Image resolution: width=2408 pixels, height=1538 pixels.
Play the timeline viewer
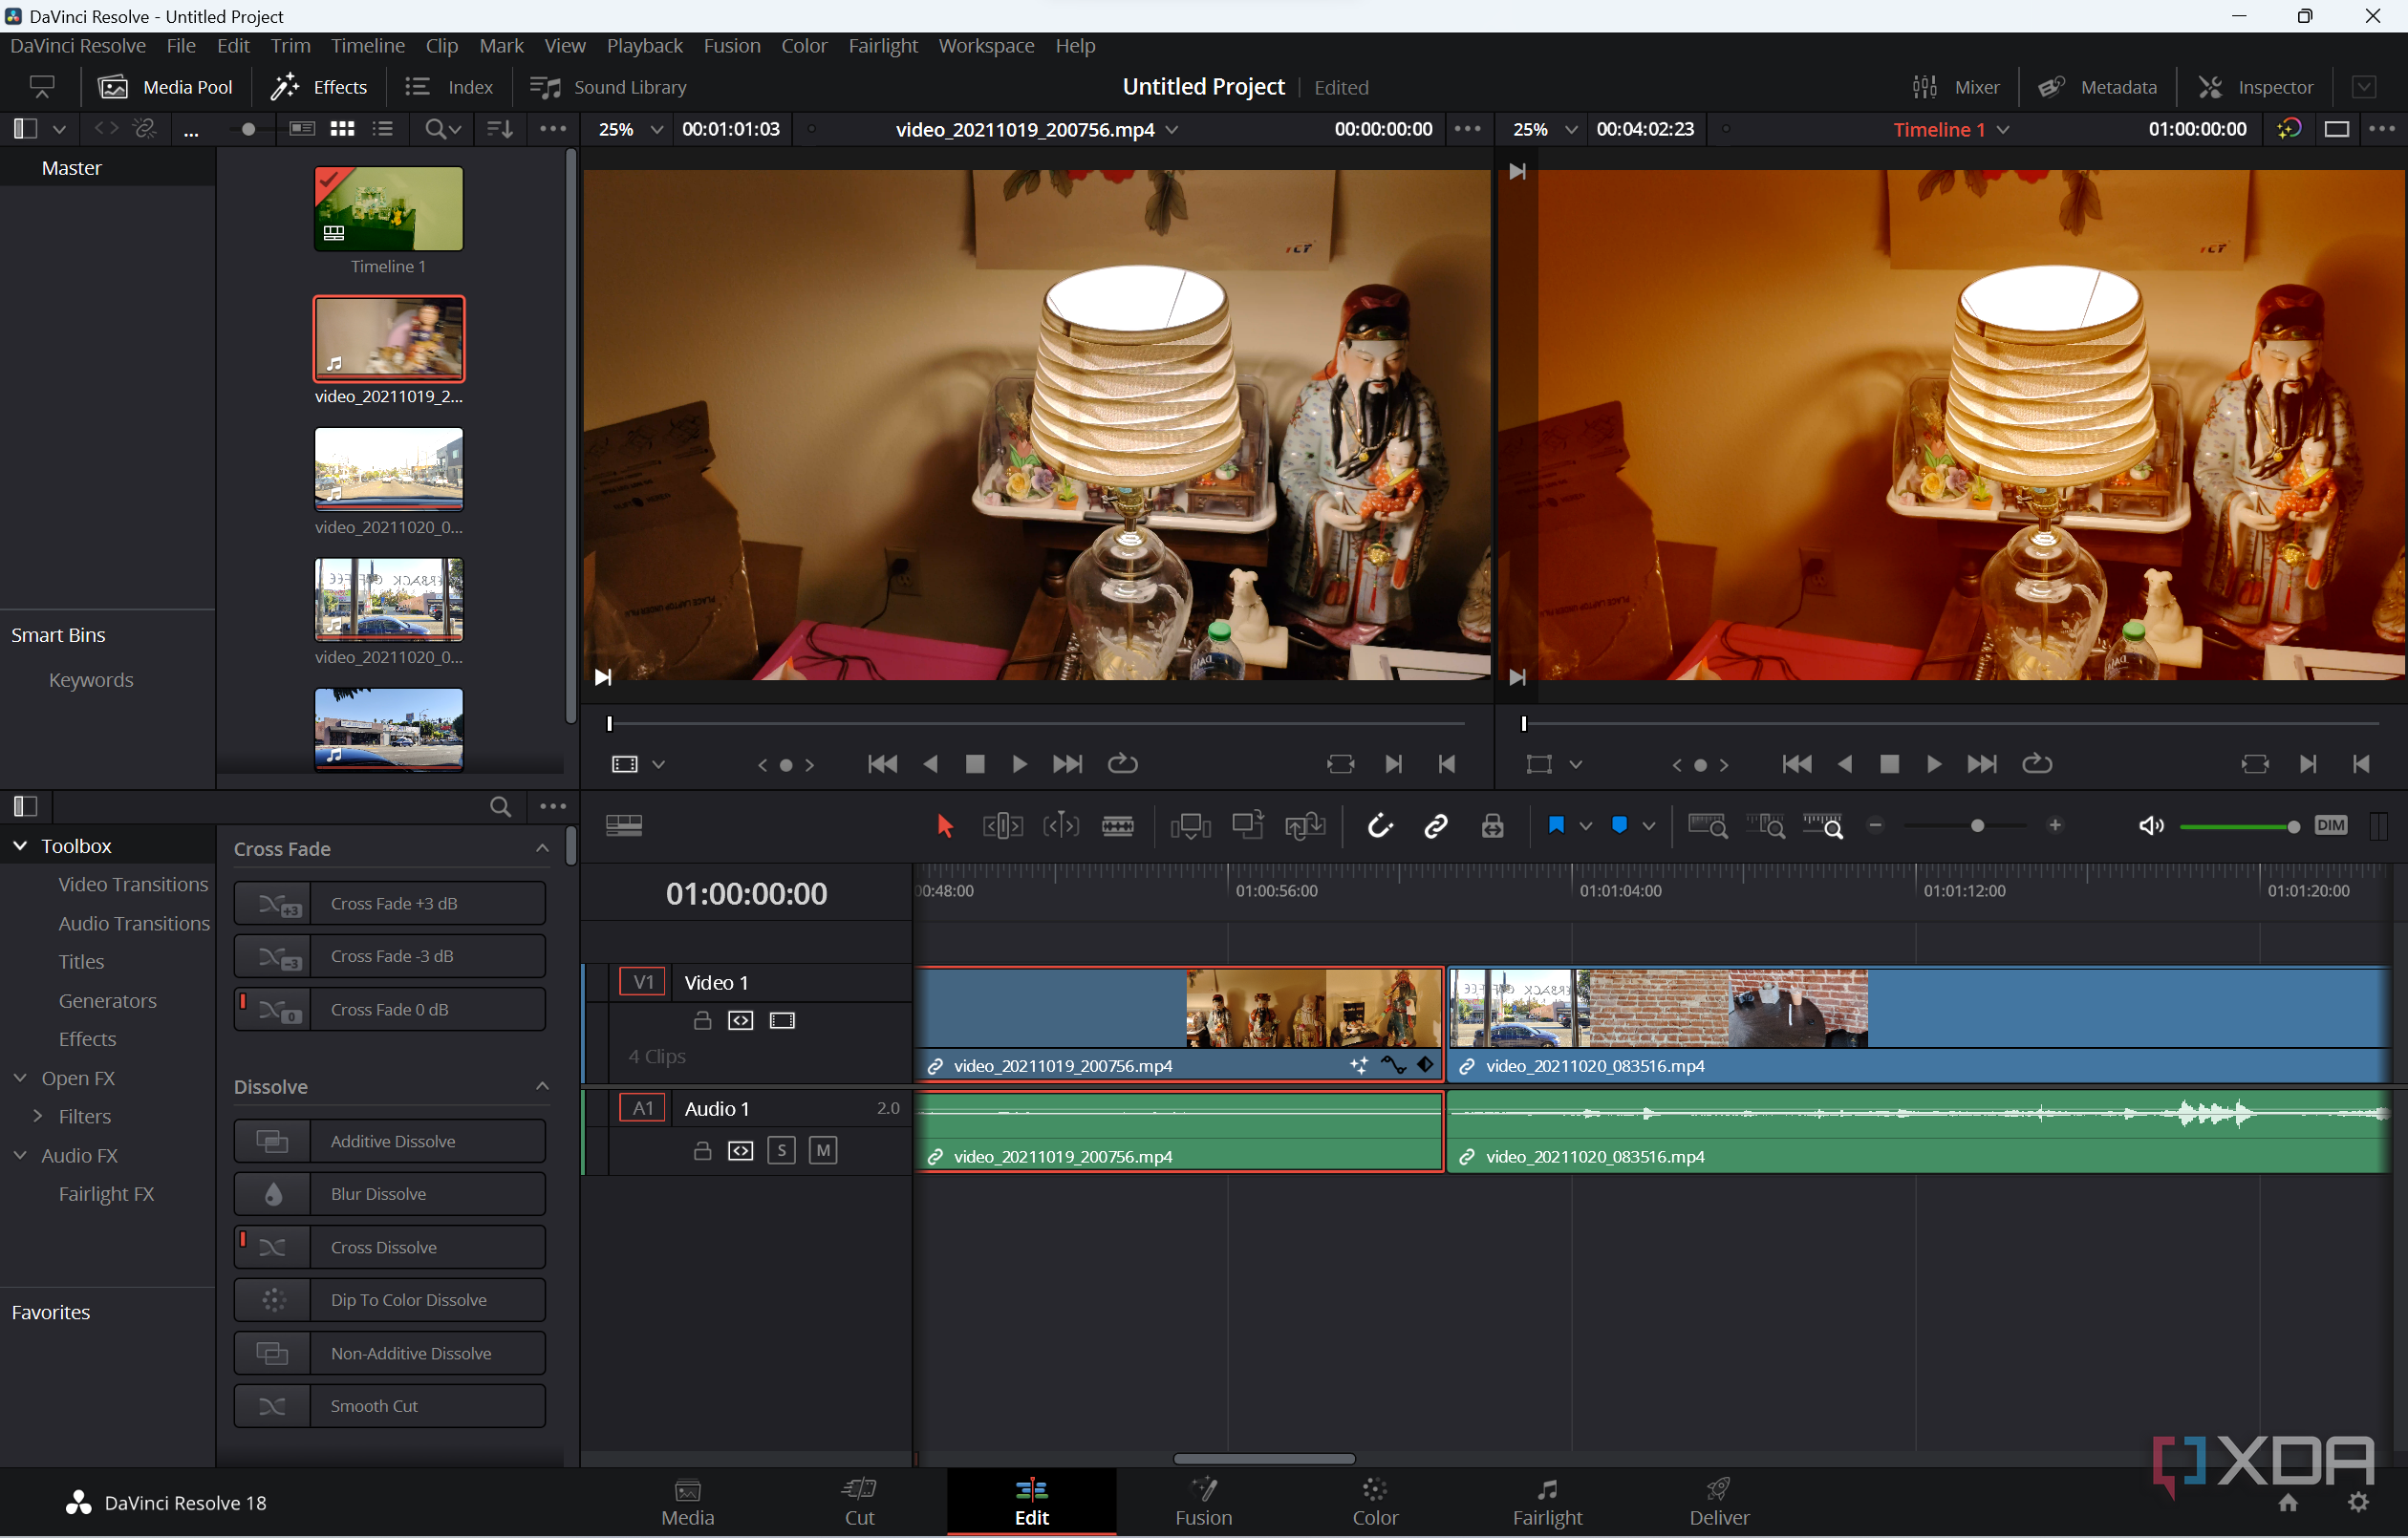click(x=1933, y=765)
